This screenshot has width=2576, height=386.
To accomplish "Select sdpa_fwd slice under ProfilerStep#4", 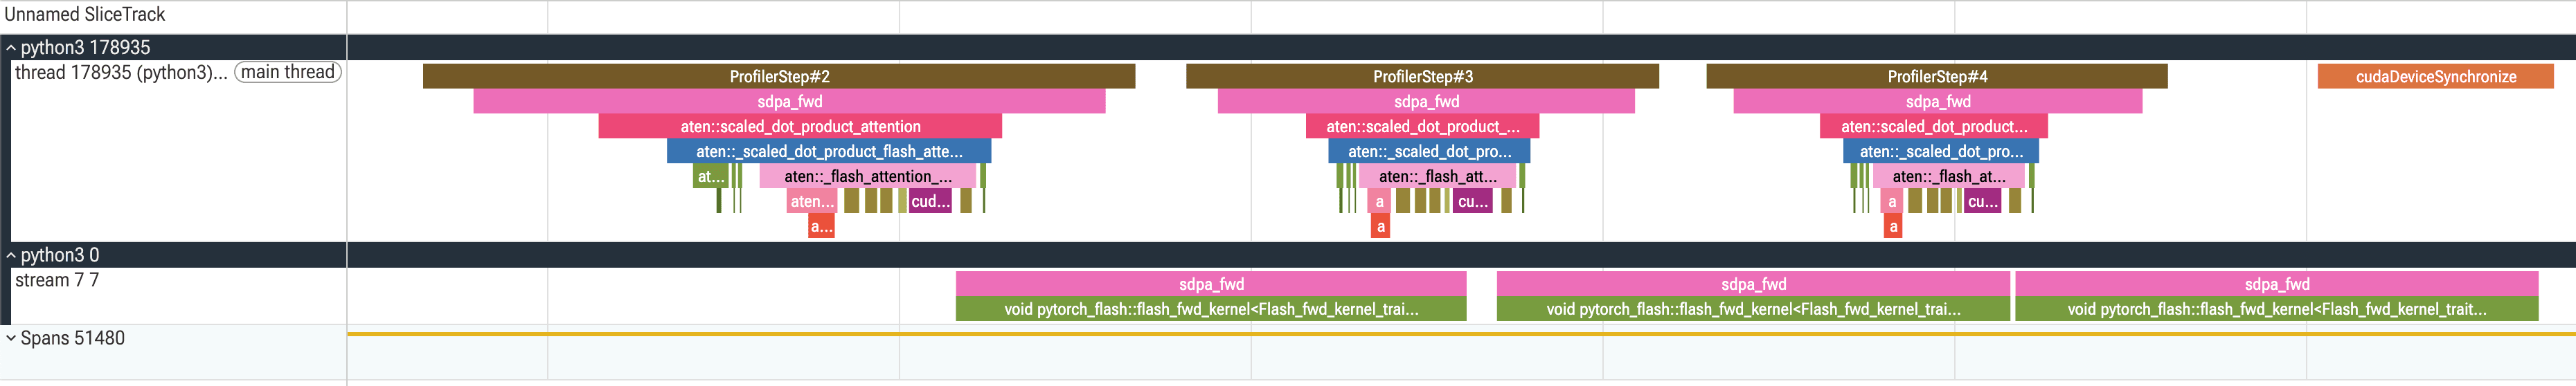I will (x=1938, y=101).
